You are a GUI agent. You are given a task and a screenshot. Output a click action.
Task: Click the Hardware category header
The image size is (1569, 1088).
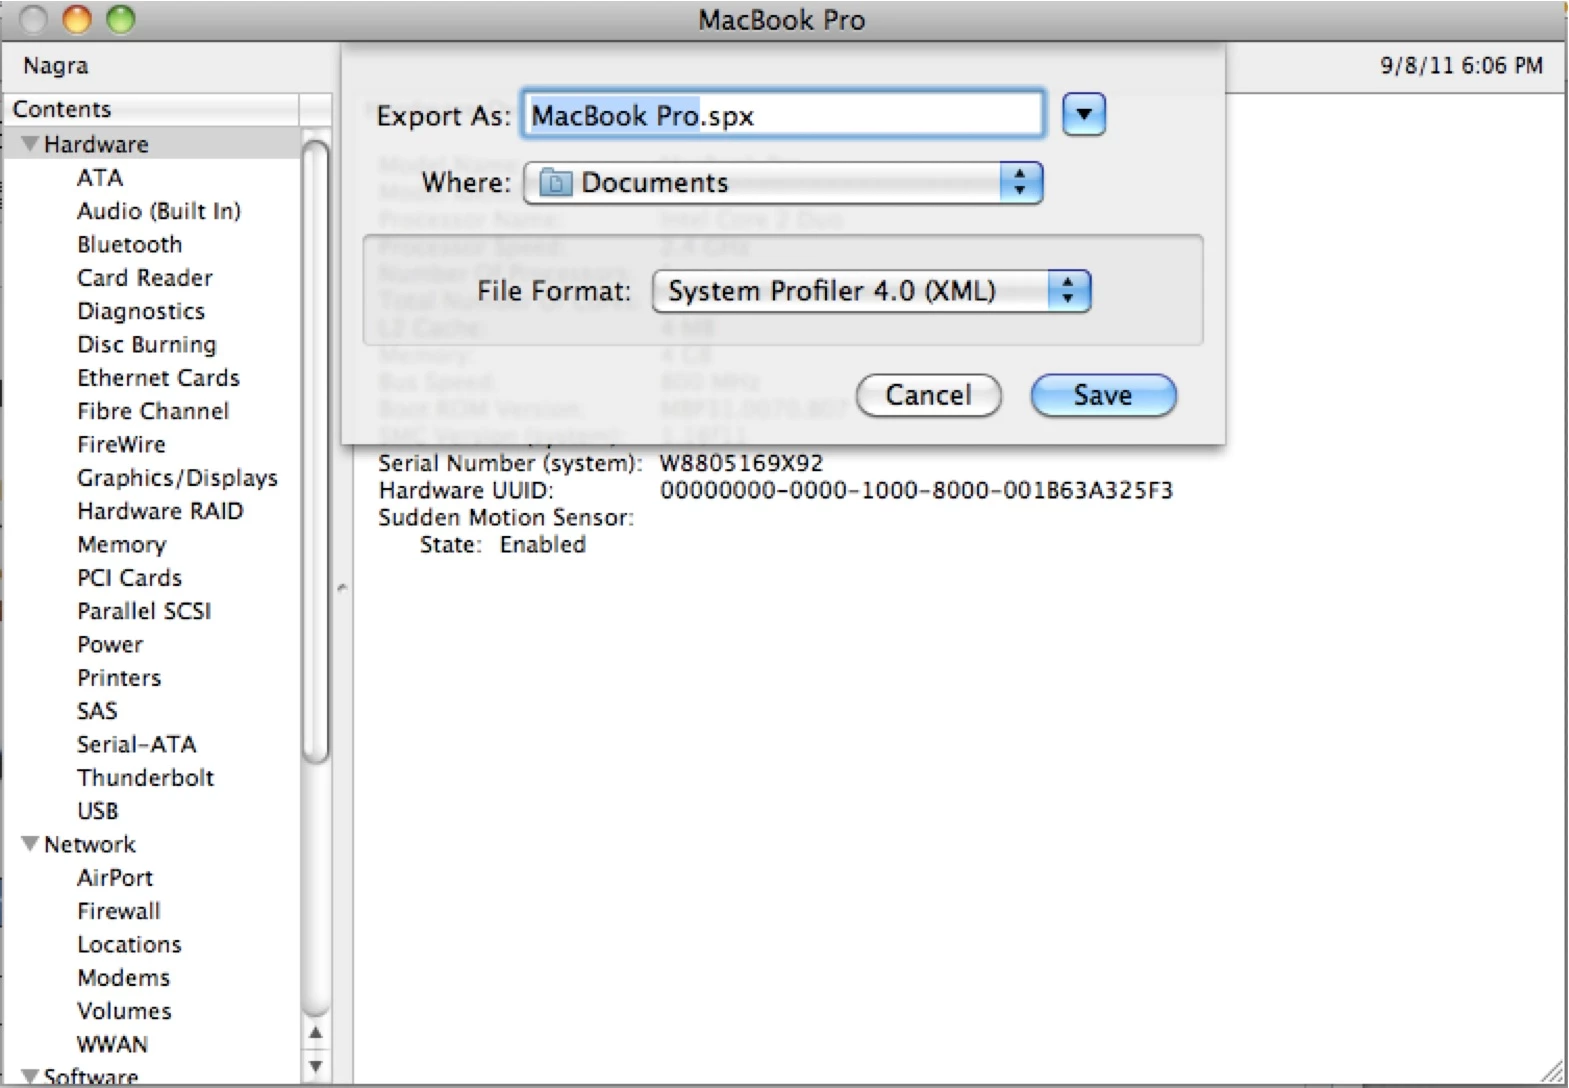point(96,144)
